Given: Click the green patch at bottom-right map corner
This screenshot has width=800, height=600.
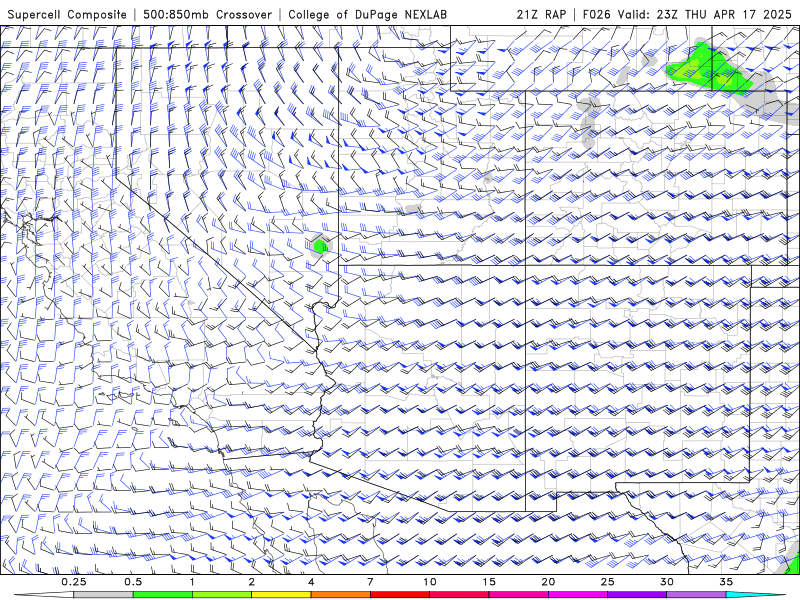Looking at the screenshot, I should (793, 564).
